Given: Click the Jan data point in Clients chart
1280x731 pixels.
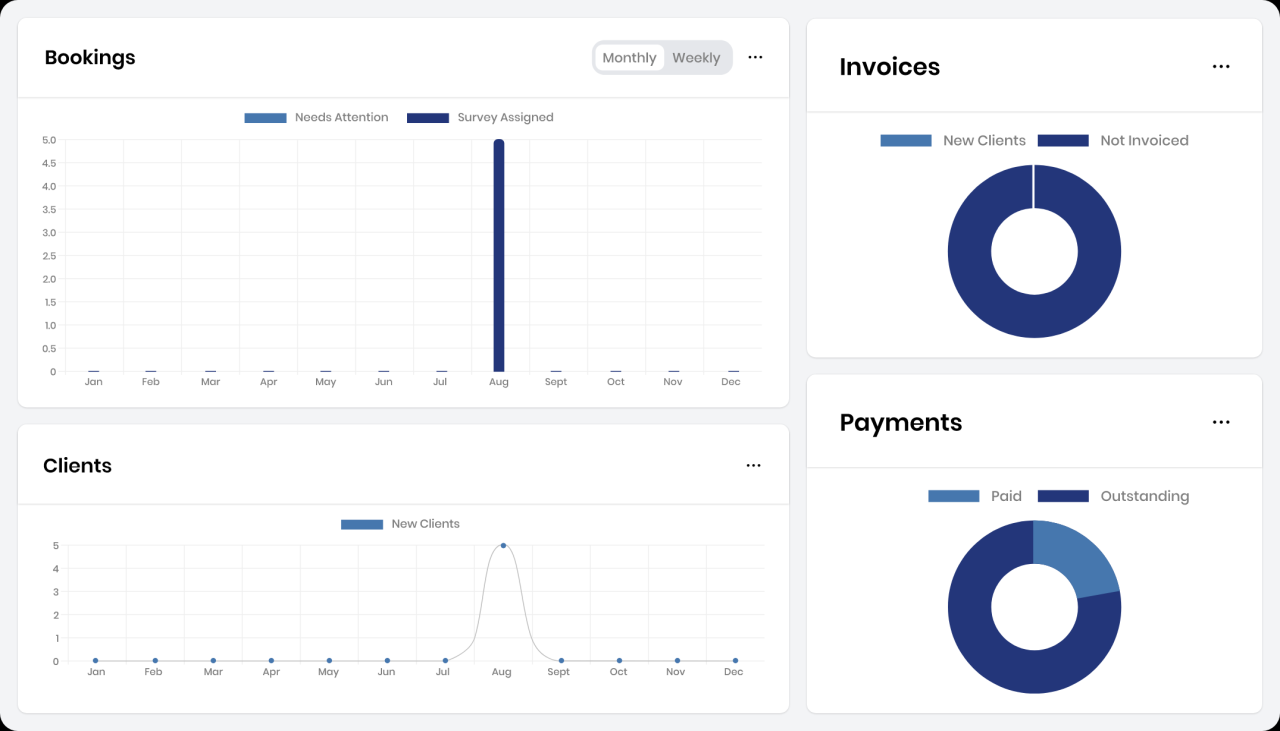Looking at the screenshot, I should [x=96, y=661].
